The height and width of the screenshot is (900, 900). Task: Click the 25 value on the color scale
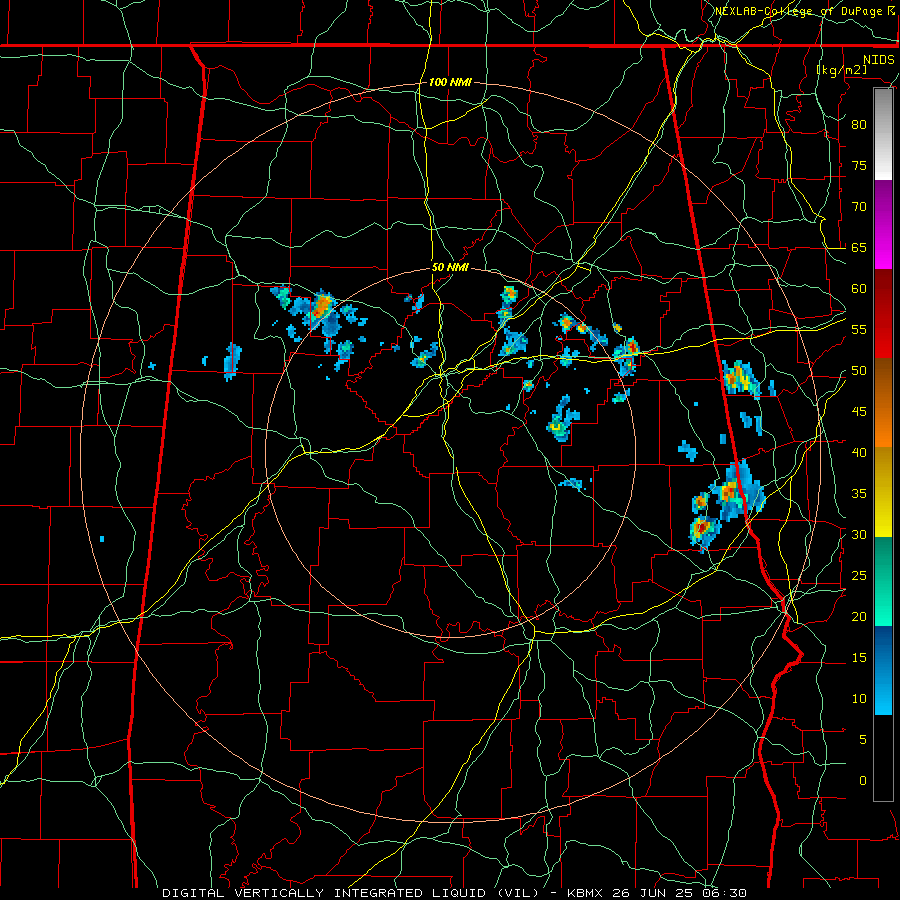point(859,576)
